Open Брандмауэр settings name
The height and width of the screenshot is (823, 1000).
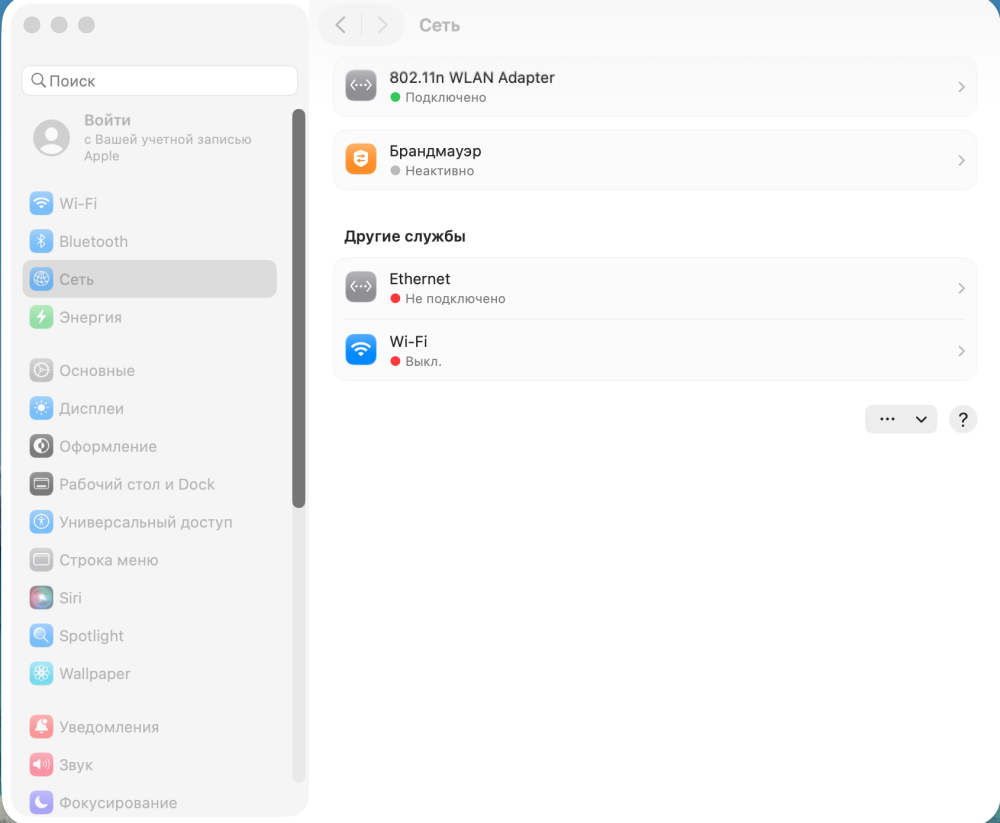click(435, 151)
